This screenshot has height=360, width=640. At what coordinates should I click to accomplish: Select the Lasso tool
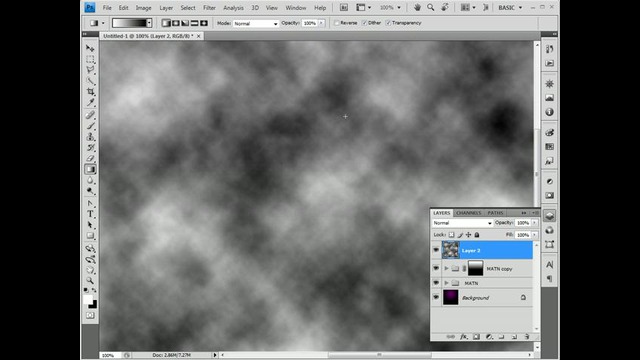pos(90,70)
